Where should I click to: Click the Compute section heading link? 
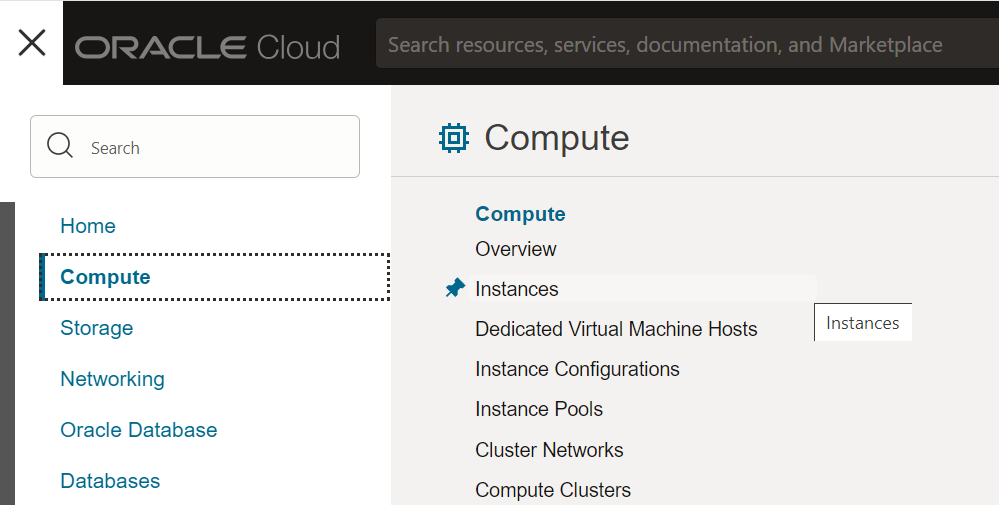pos(520,214)
